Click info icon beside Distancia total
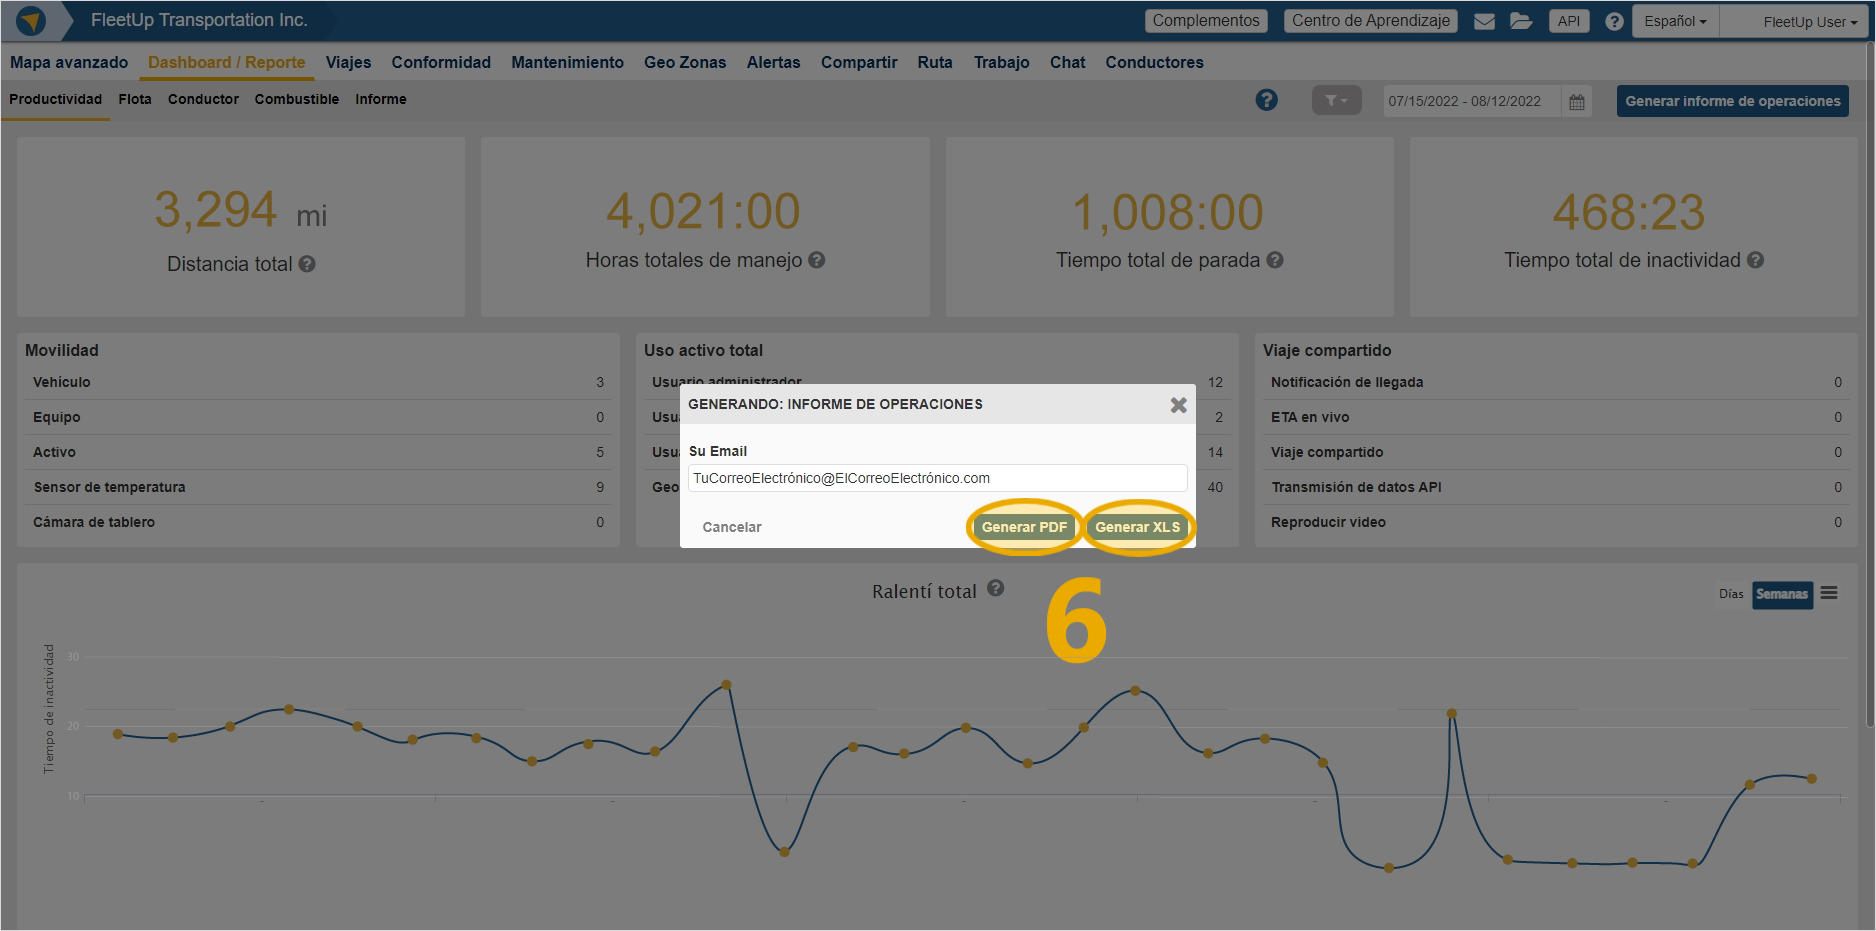Screen dimensions: 1876x931 [x=307, y=264]
